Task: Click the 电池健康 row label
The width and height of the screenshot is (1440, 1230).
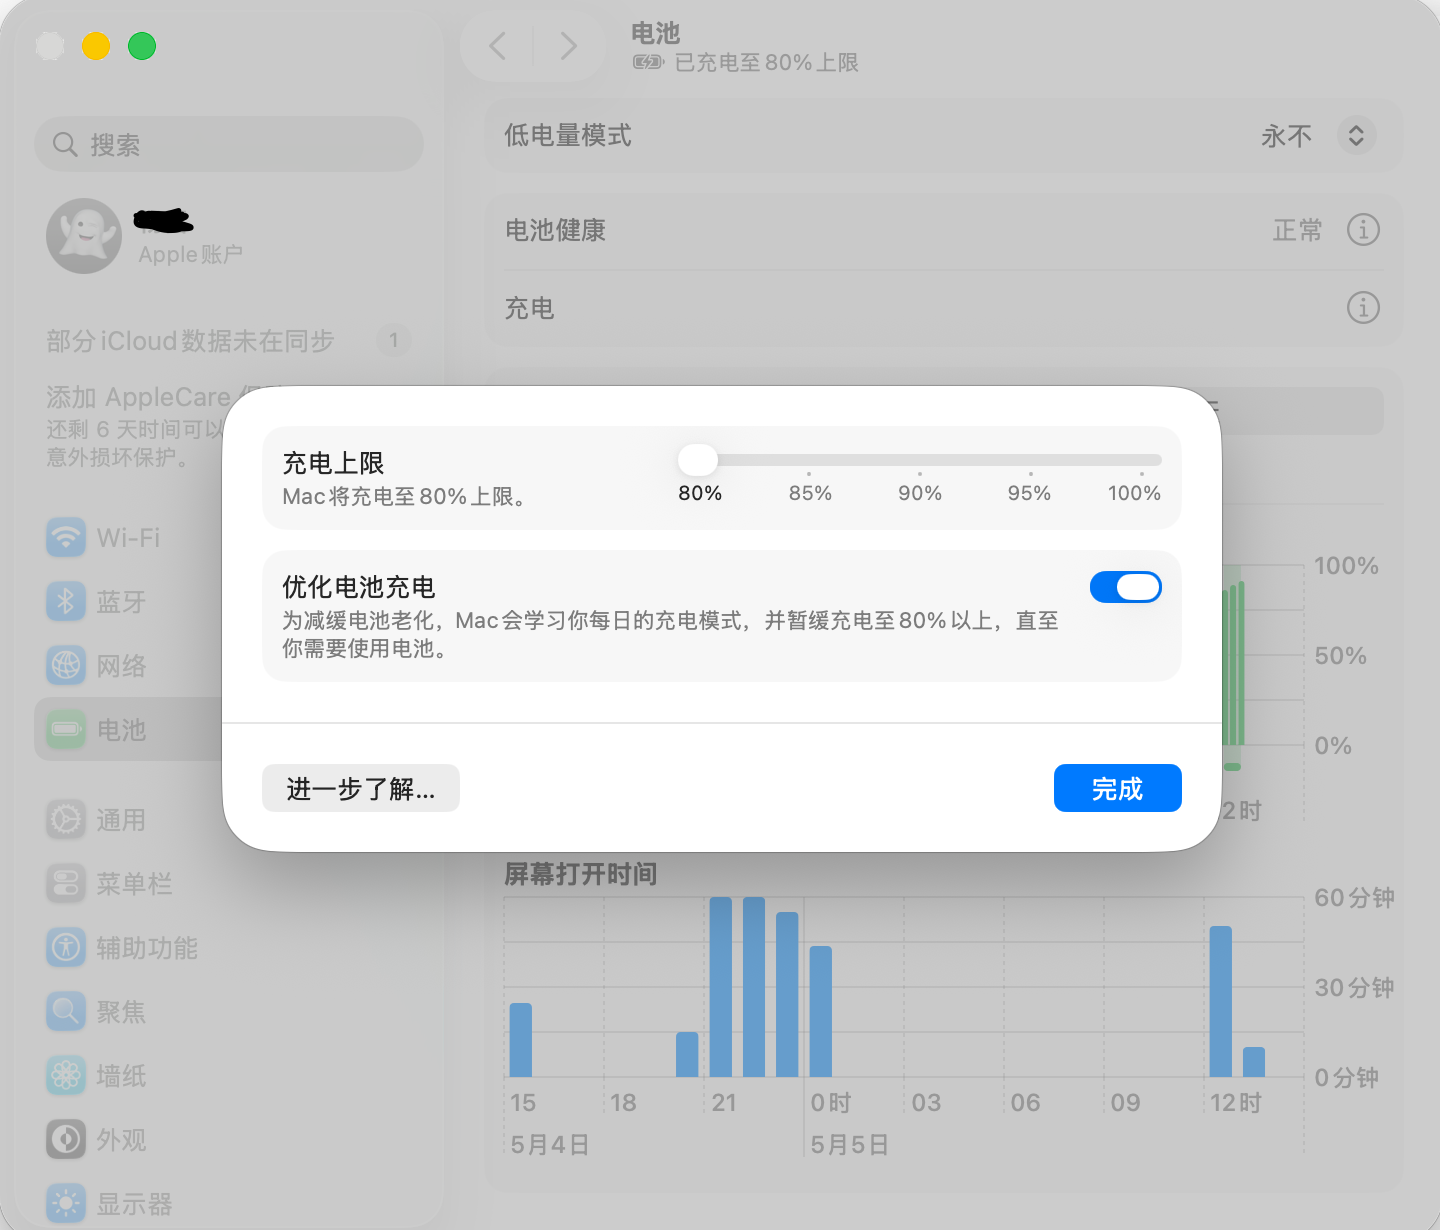Action: tap(555, 230)
